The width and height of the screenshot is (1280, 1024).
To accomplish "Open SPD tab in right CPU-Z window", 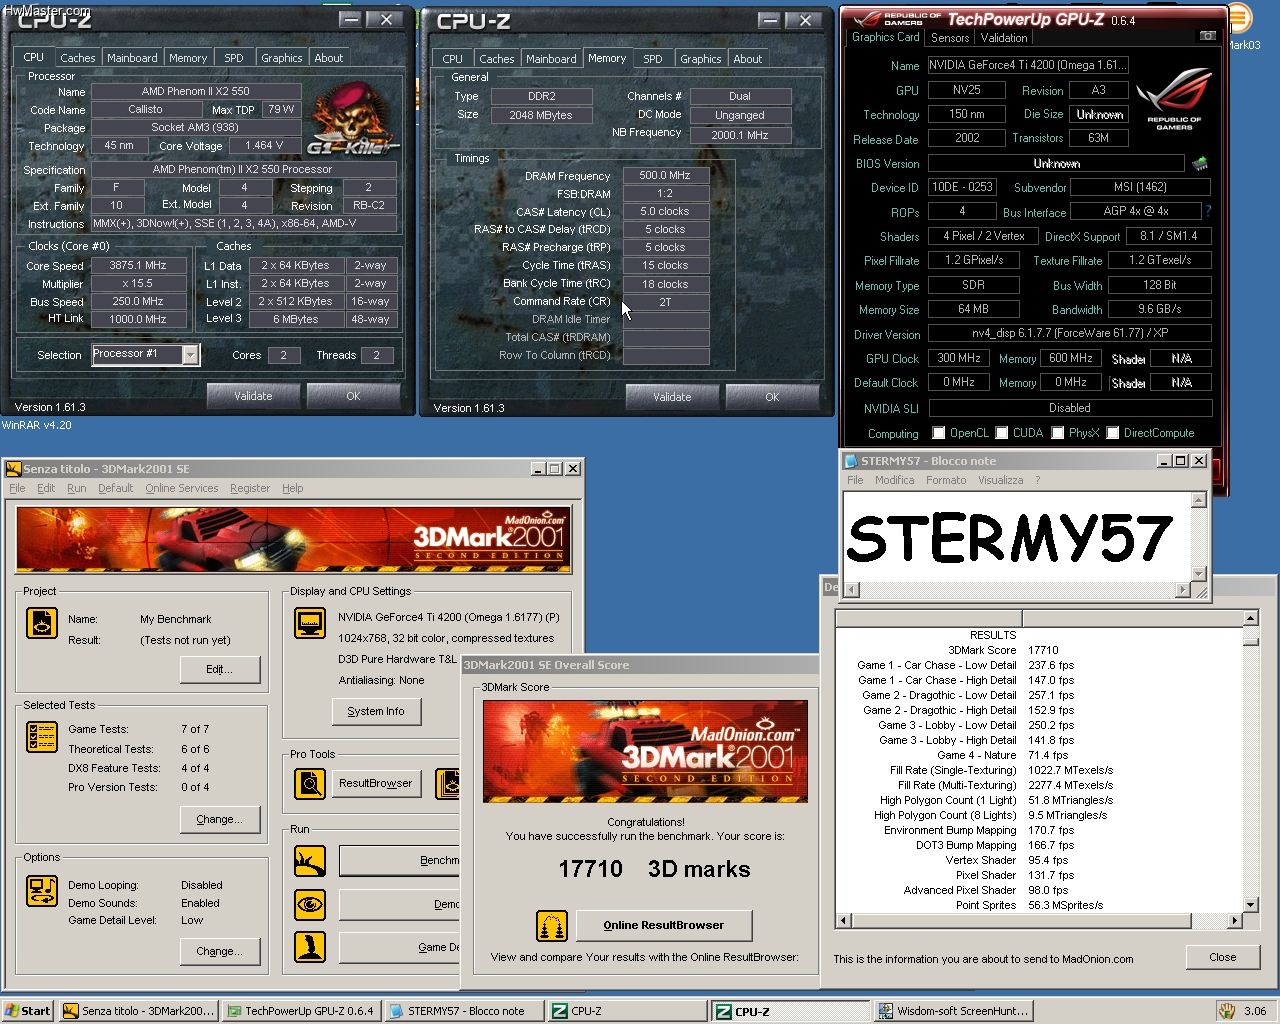I will click(652, 59).
